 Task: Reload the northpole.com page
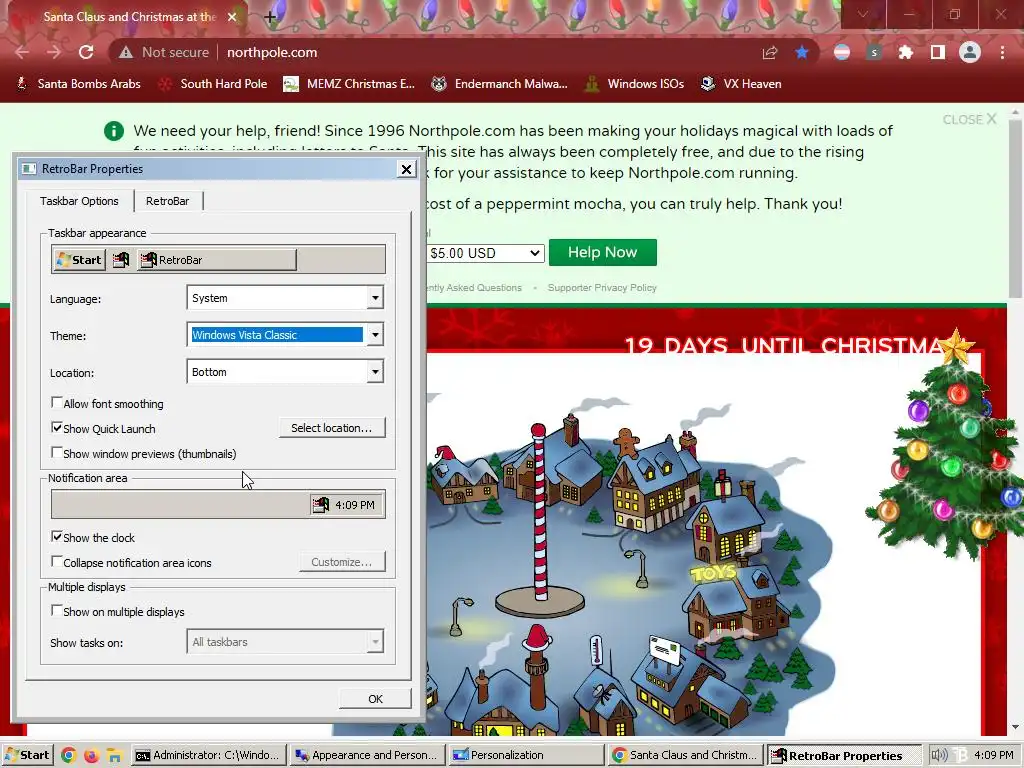(86, 52)
